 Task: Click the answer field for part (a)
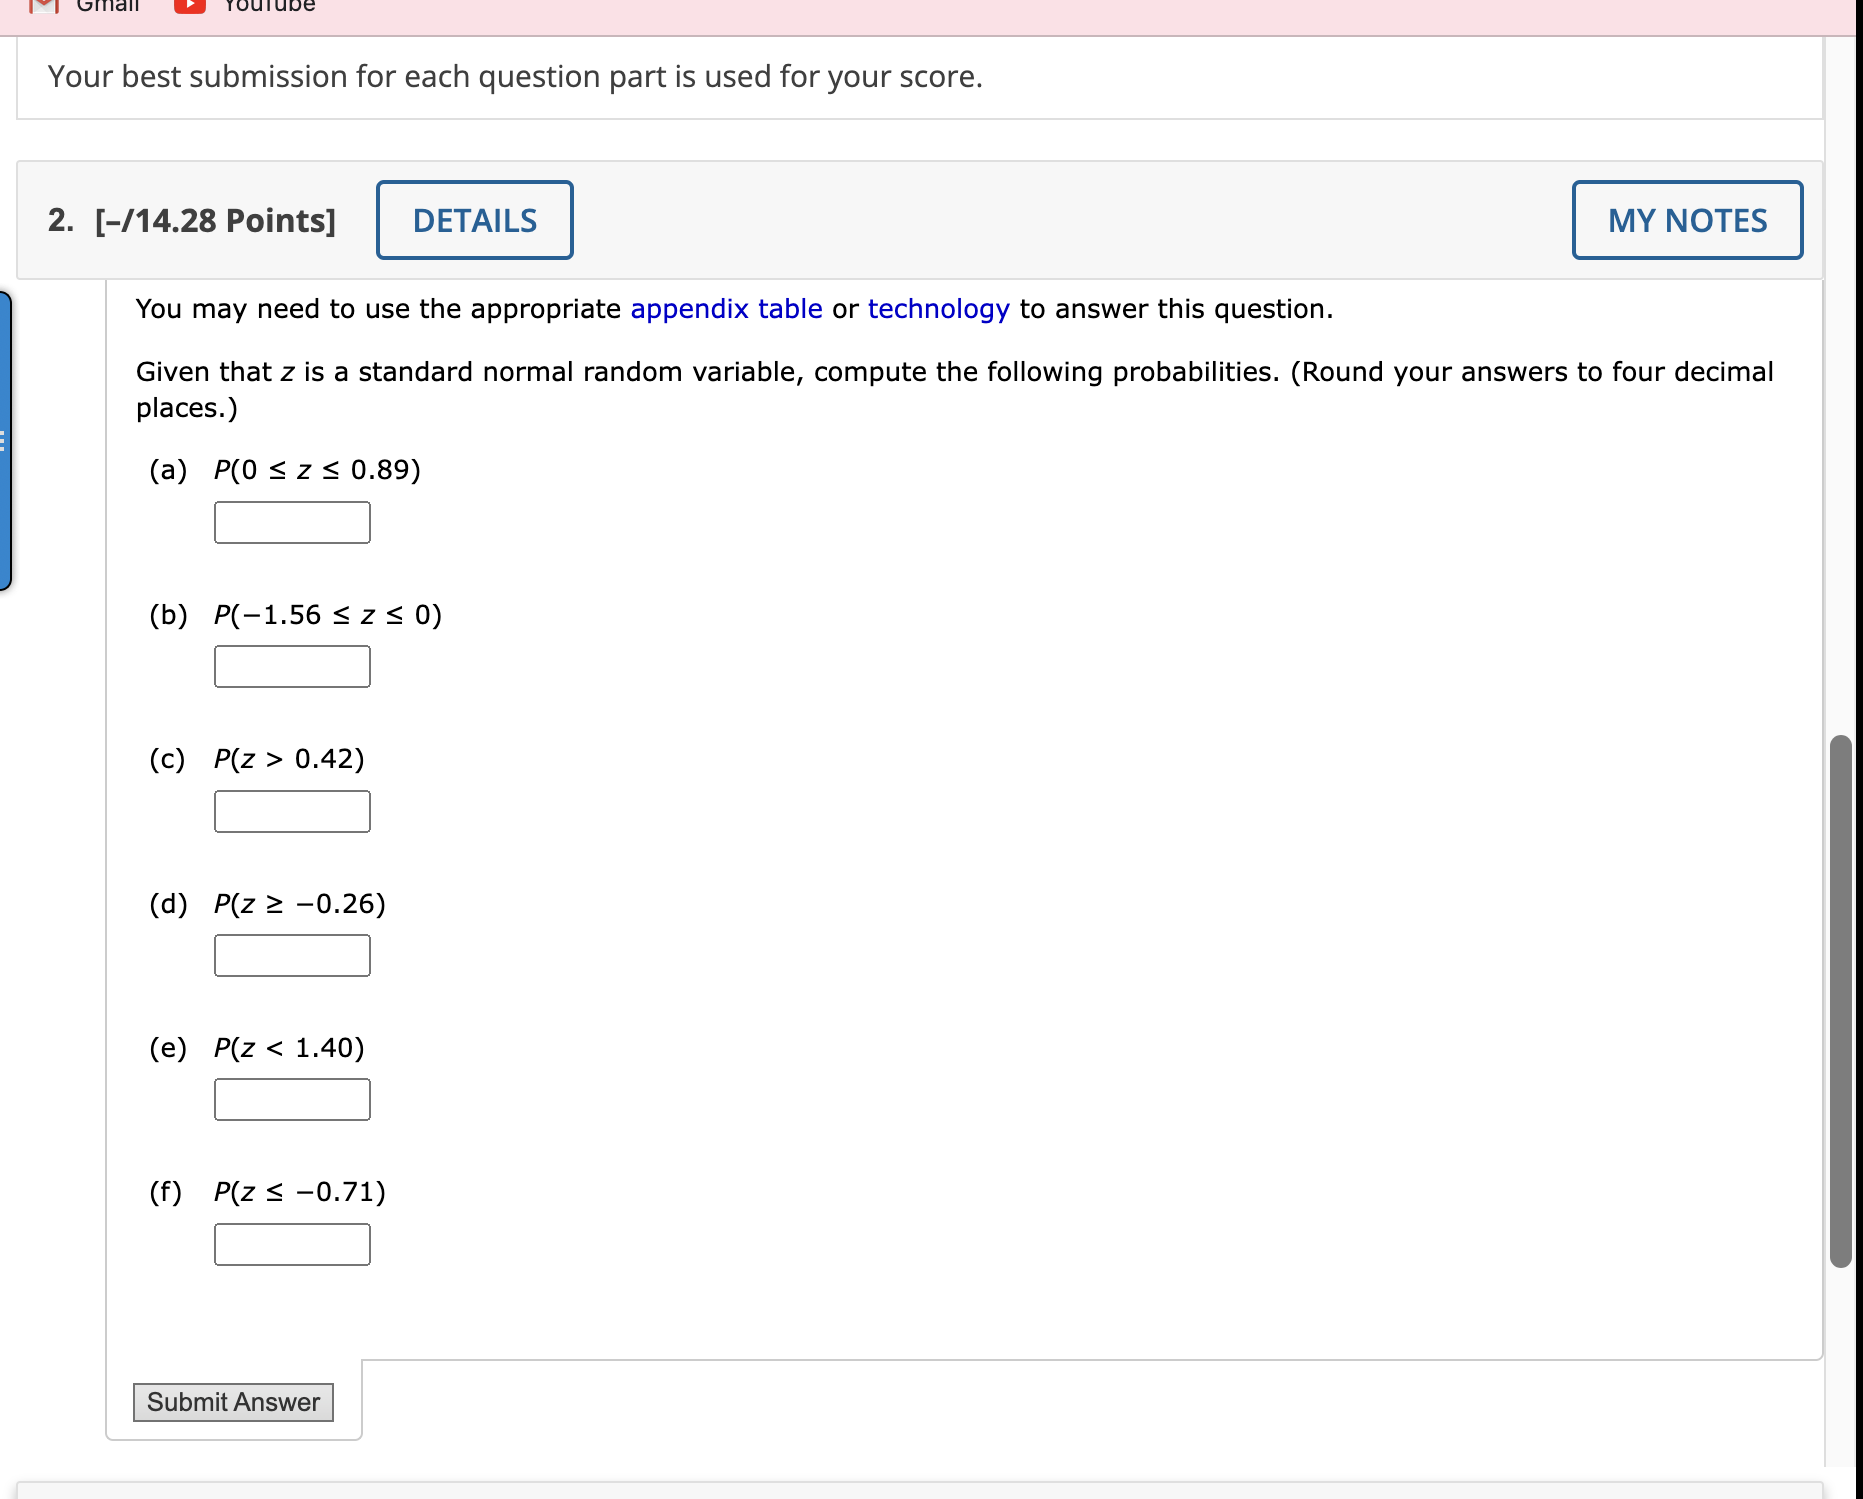291,522
